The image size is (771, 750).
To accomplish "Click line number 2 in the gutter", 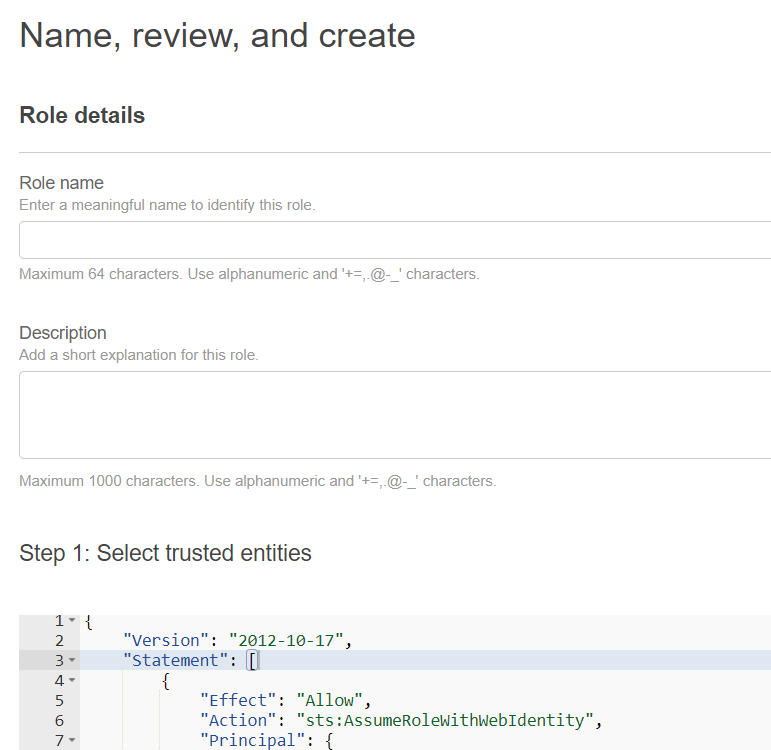I will [59, 640].
